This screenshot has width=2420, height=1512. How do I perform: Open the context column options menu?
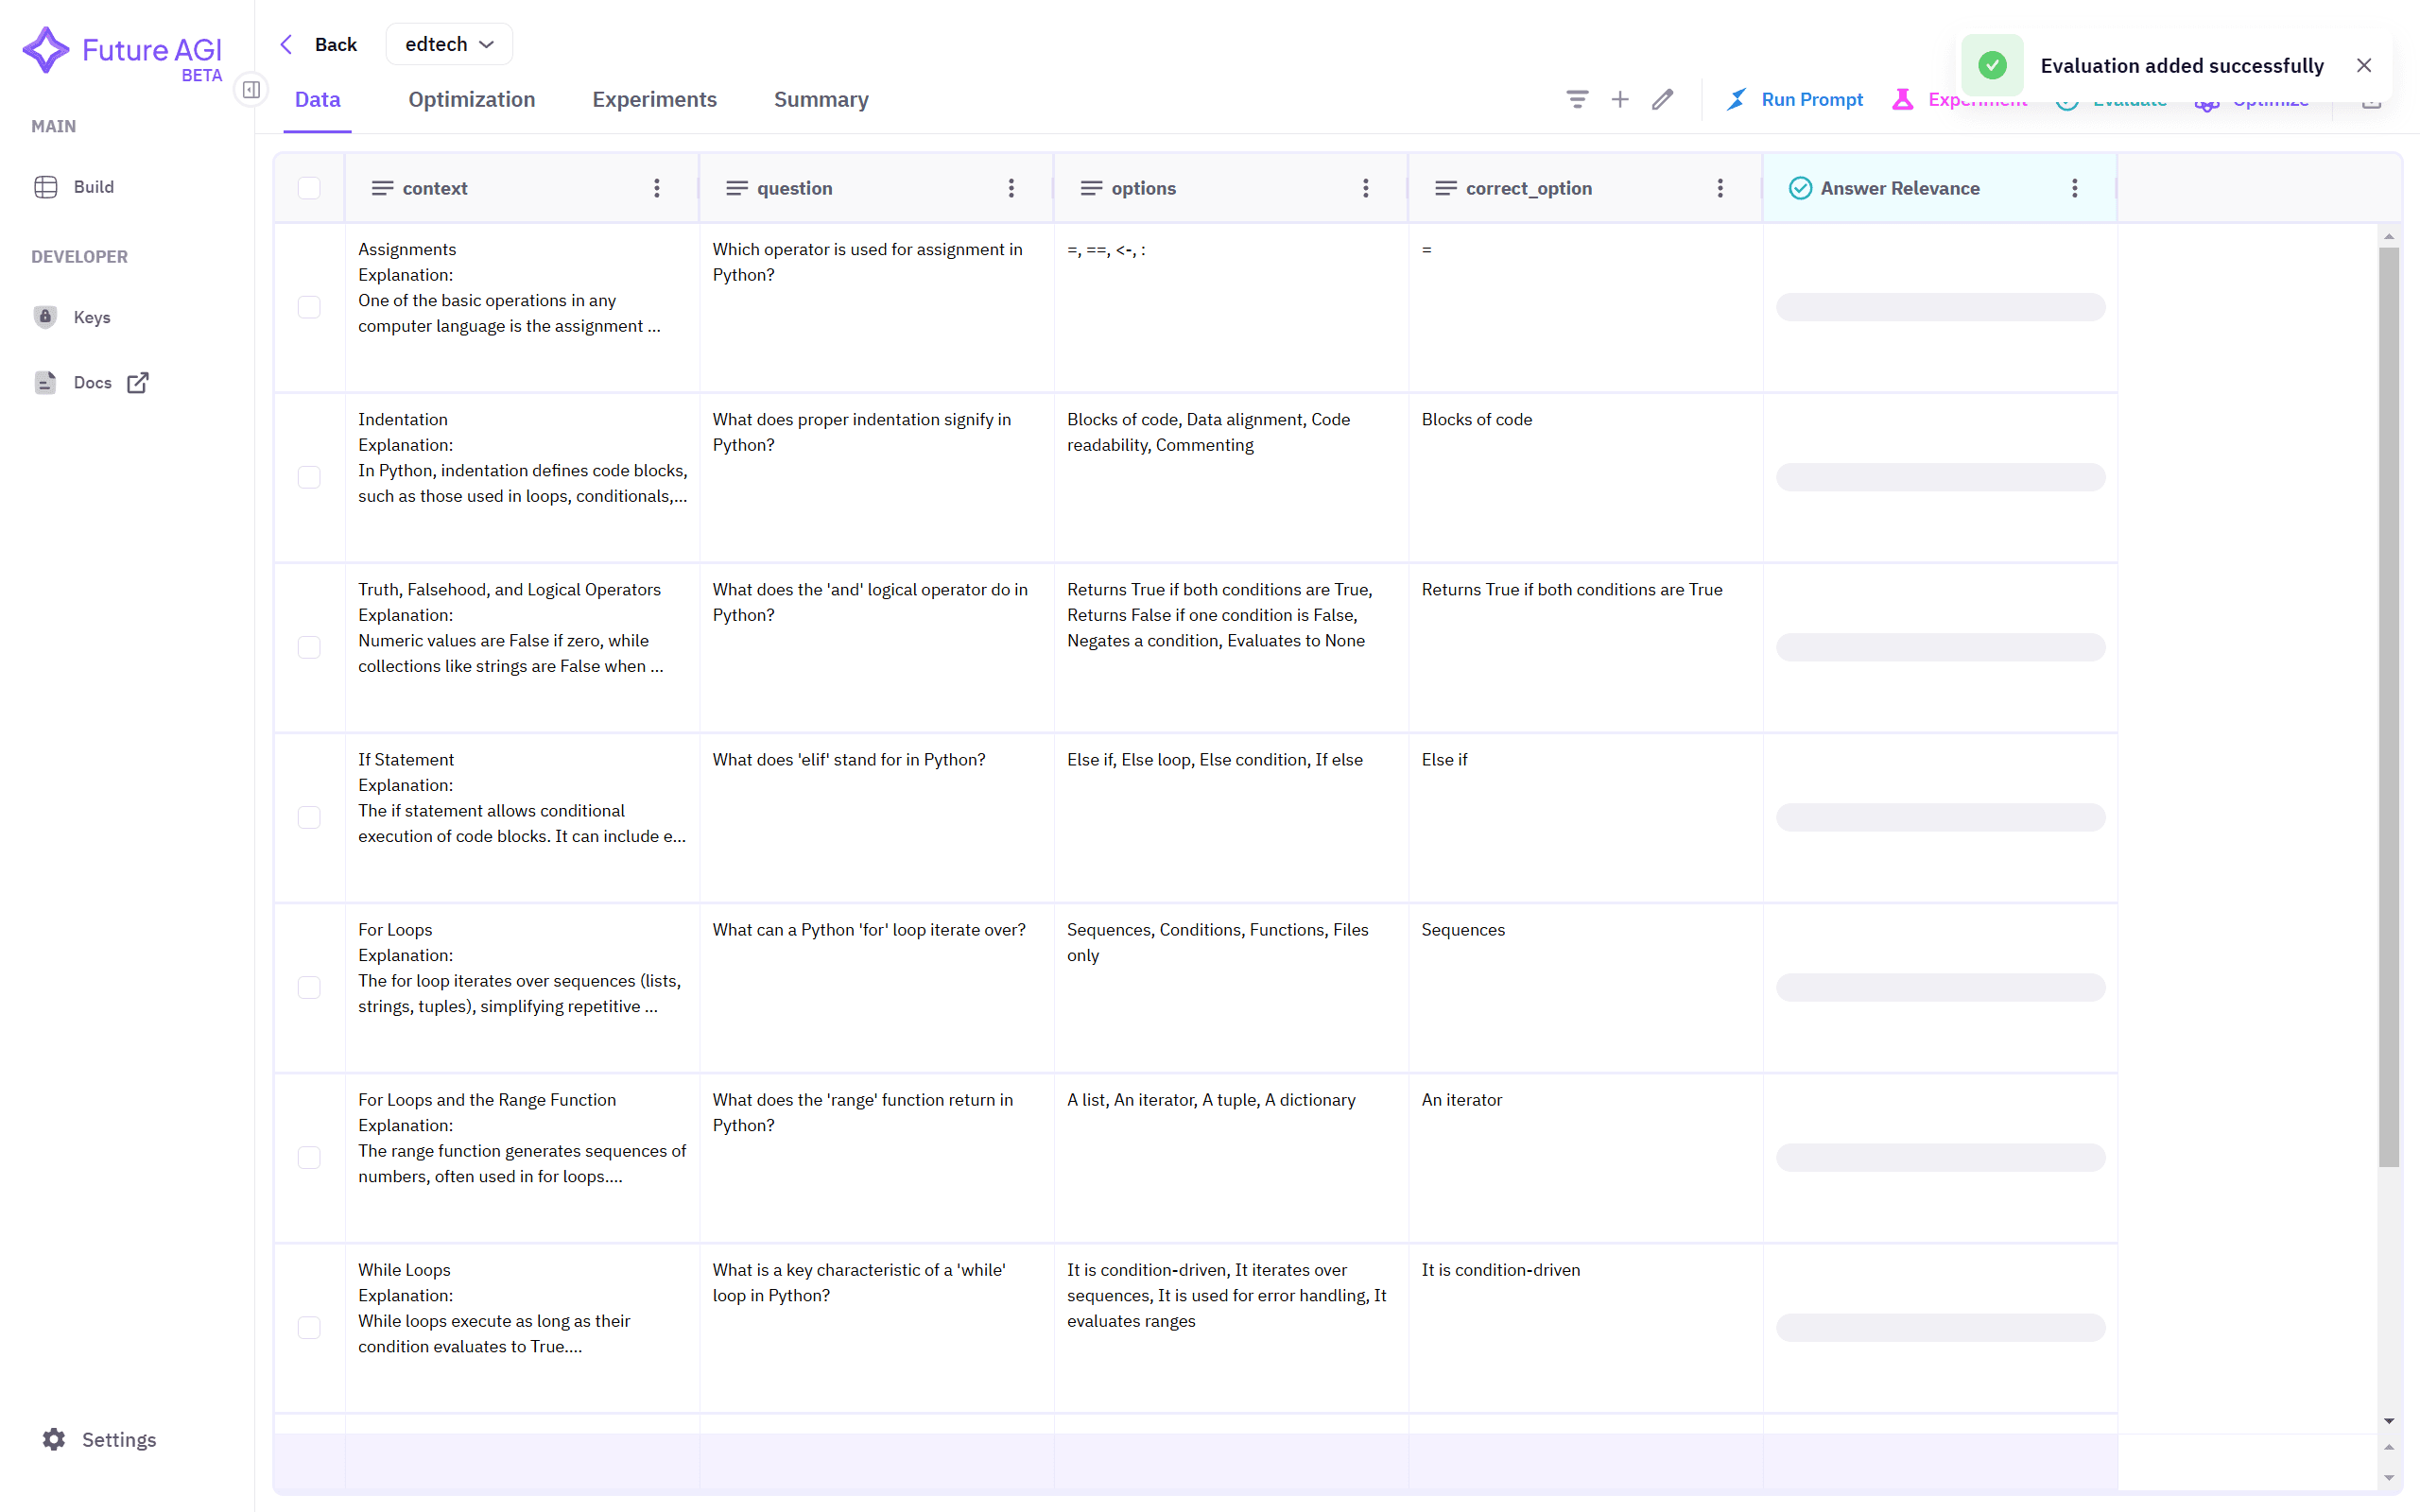(656, 188)
